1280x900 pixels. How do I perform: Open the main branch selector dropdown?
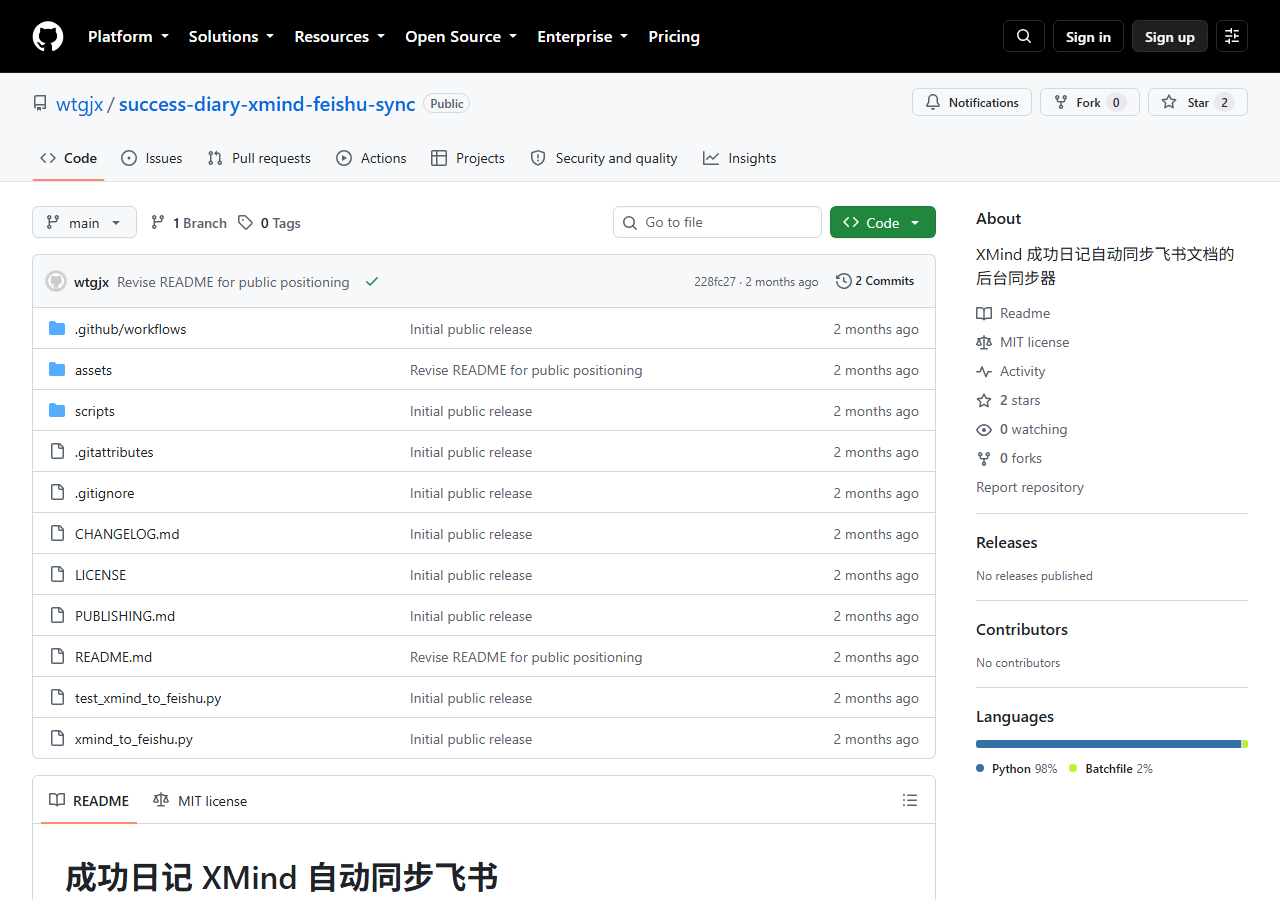tap(84, 222)
